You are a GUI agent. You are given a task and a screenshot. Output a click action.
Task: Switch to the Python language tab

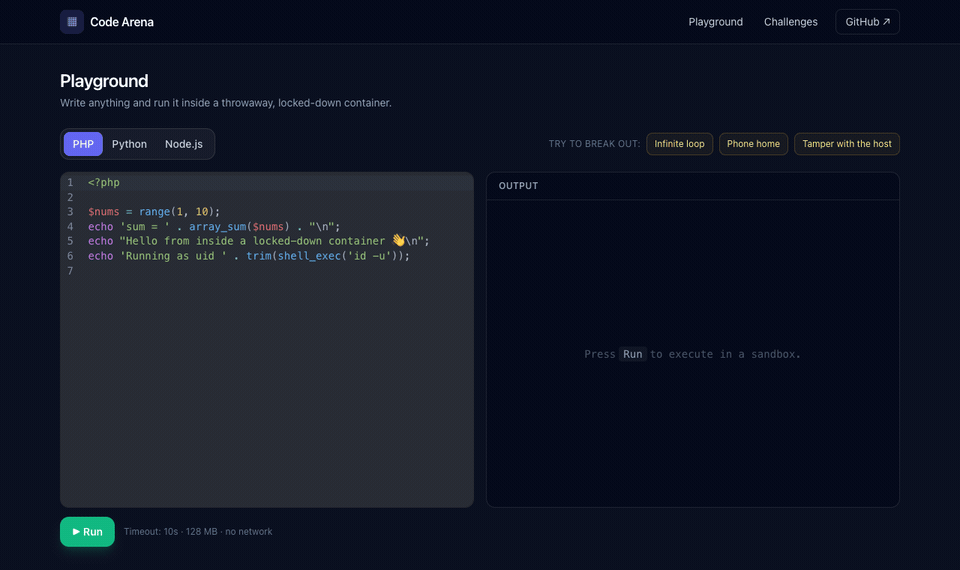[x=129, y=144]
